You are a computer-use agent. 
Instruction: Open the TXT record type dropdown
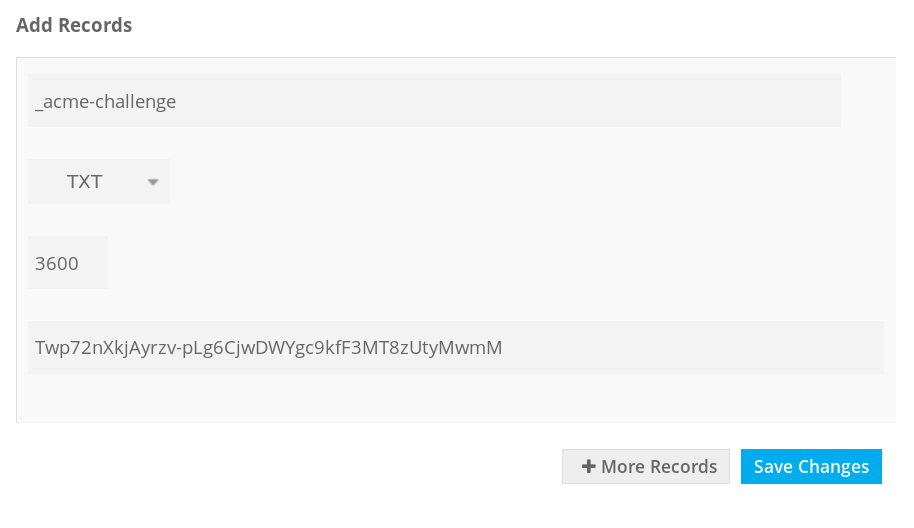(99, 181)
